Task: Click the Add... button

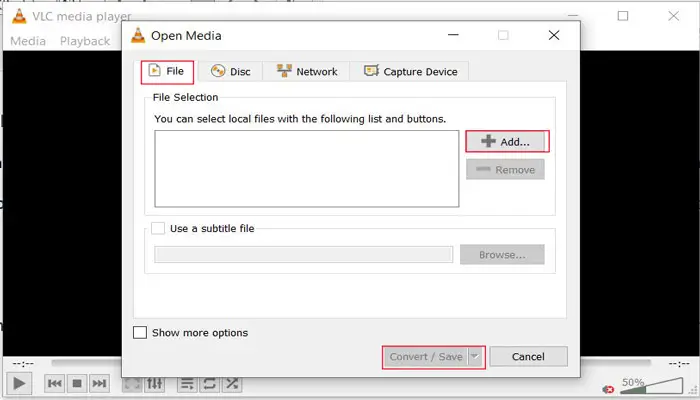Action: (x=507, y=142)
